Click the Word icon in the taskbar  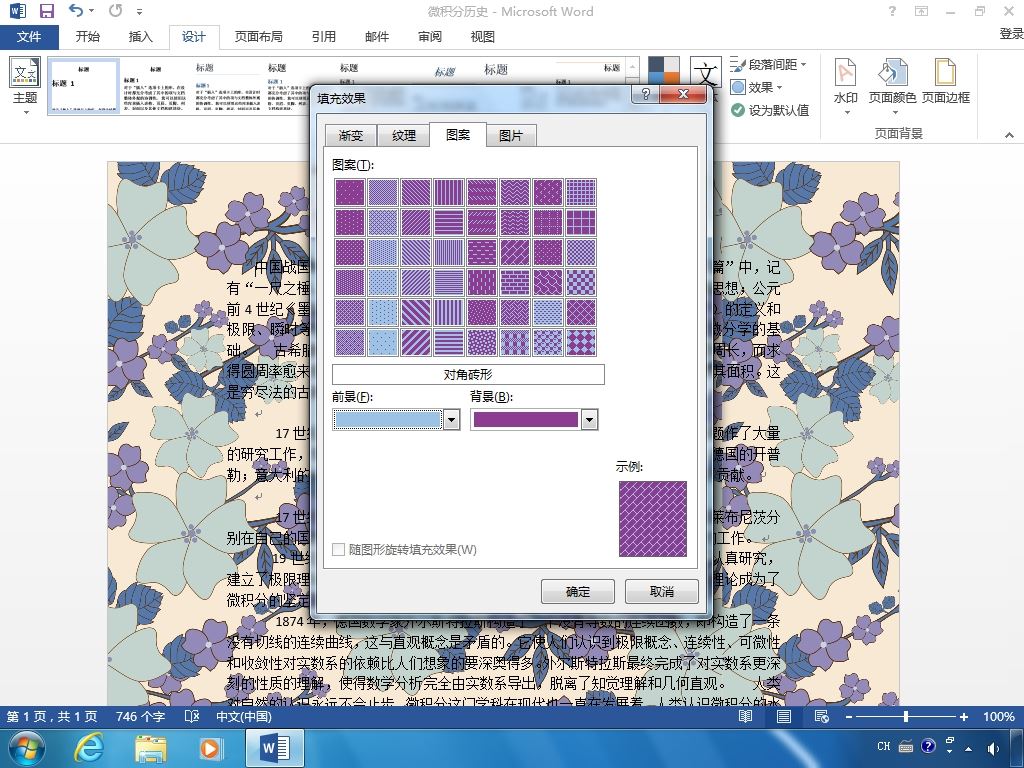[x=274, y=748]
